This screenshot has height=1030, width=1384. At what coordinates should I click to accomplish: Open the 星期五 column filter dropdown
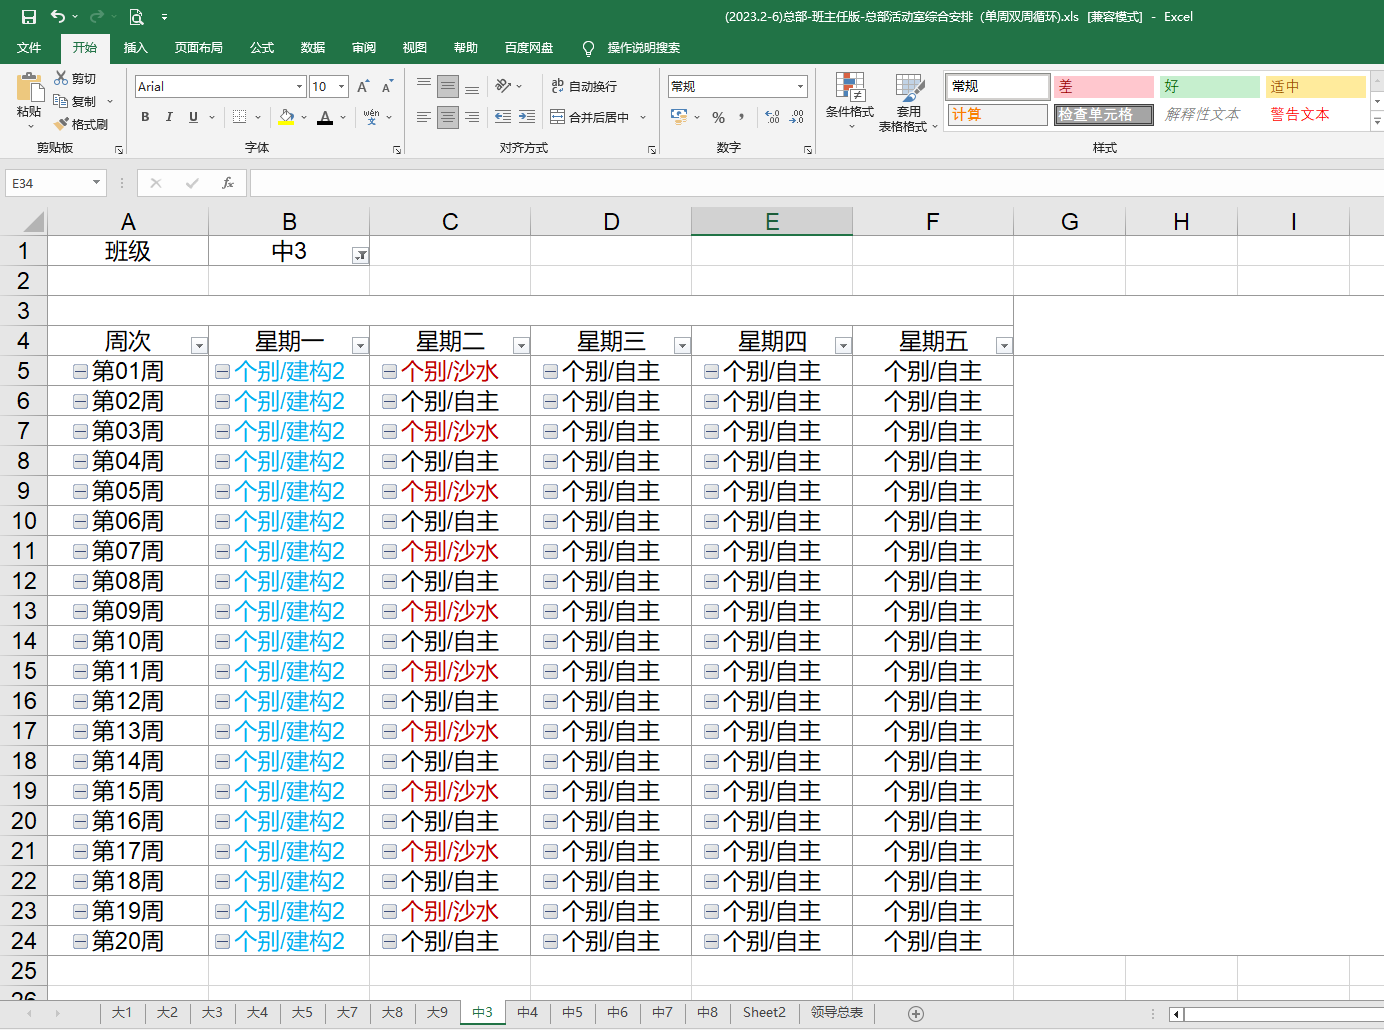[x=1004, y=345]
